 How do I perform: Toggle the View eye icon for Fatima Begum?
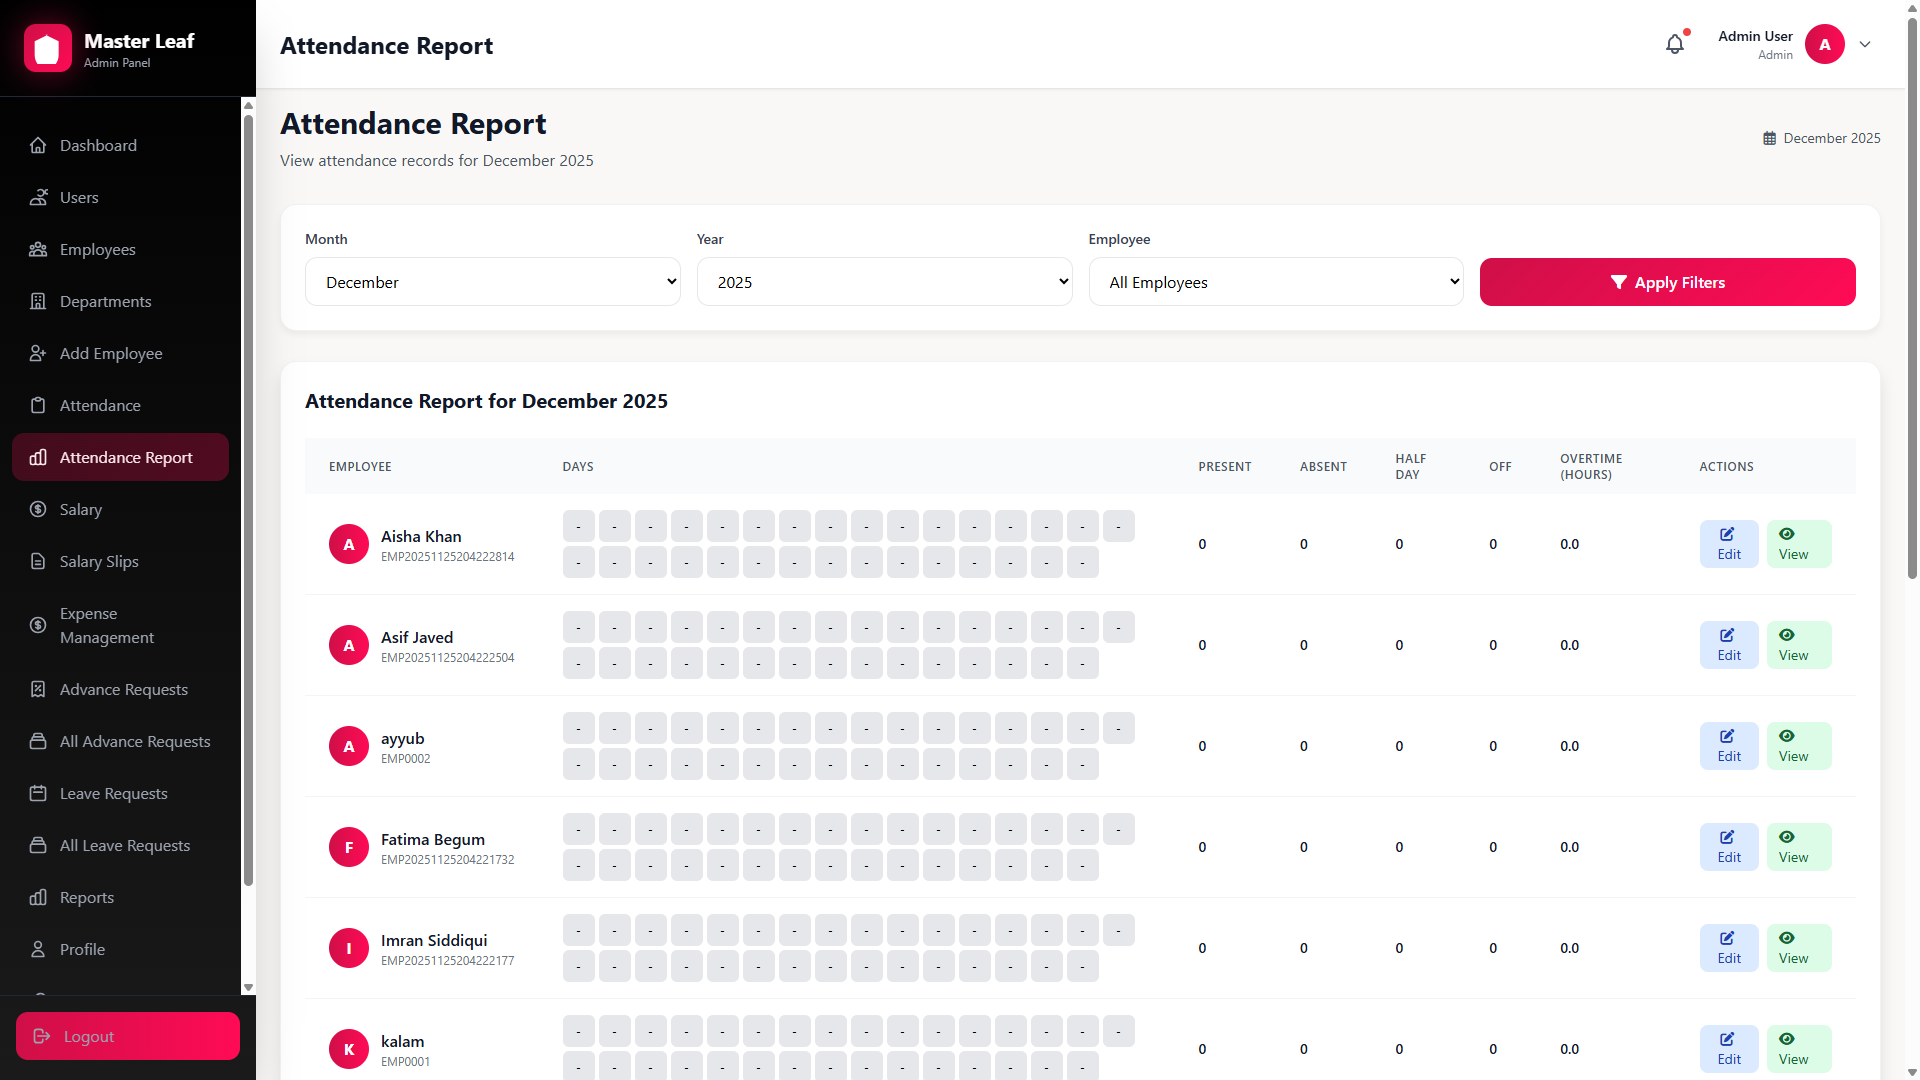click(x=1787, y=837)
